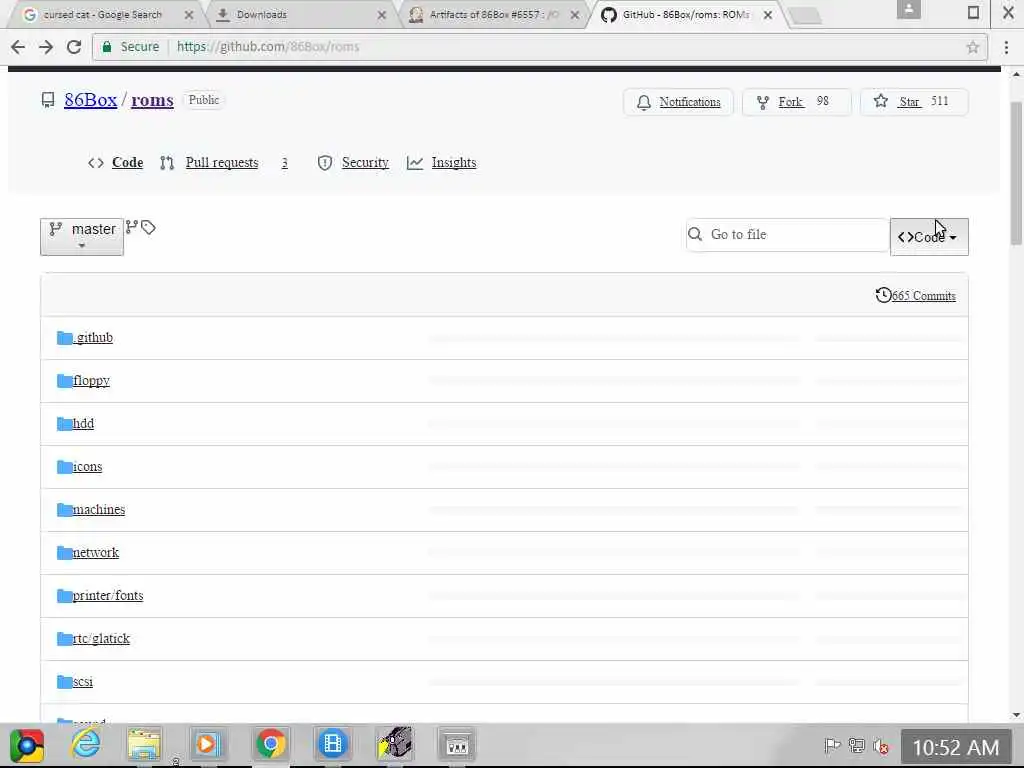Click the secure padlock icon

(107, 46)
